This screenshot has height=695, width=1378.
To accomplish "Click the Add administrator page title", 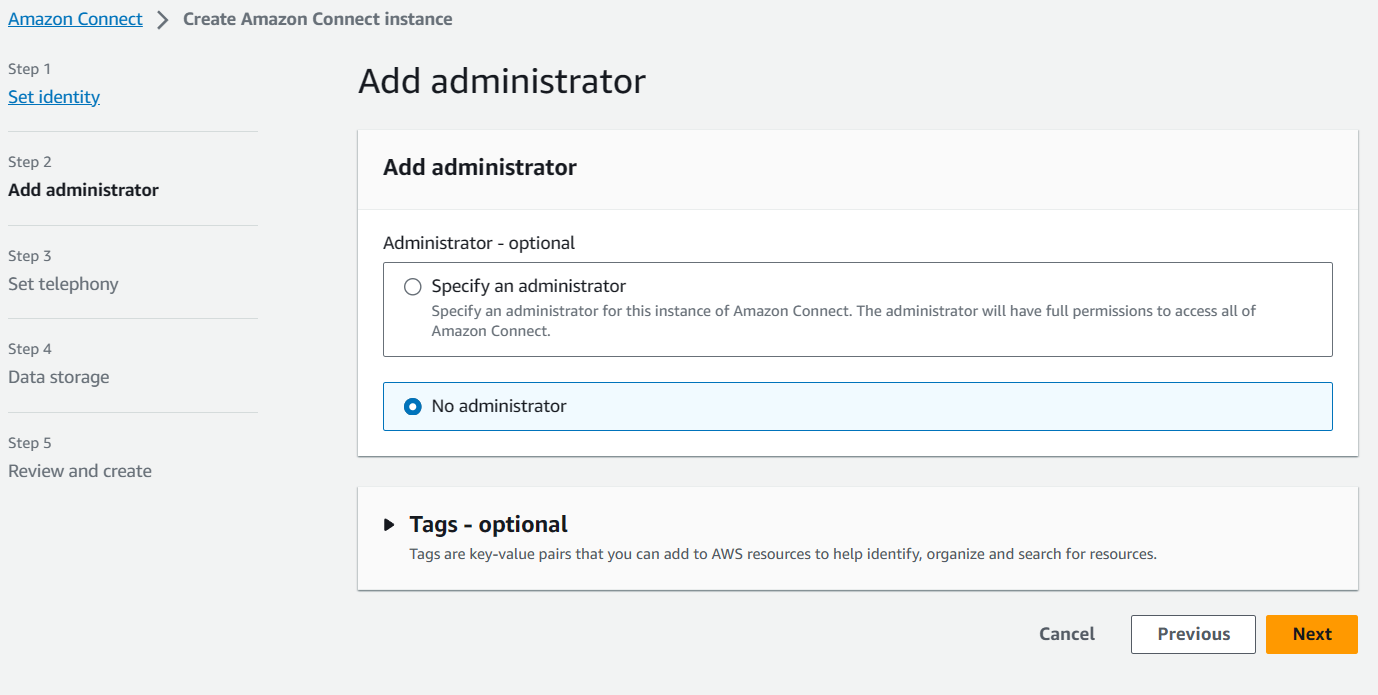I will click(x=501, y=81).
